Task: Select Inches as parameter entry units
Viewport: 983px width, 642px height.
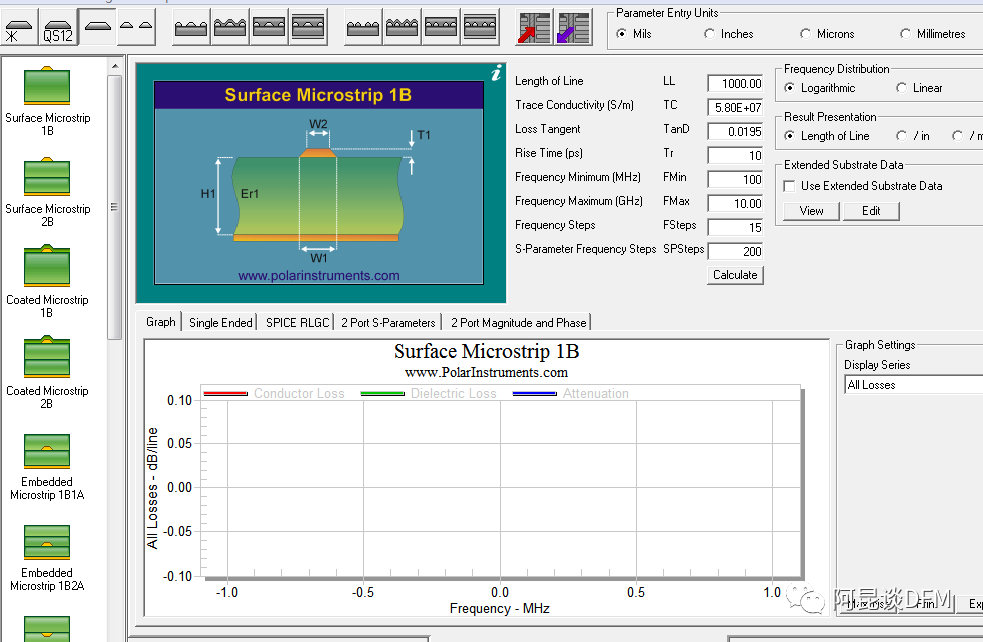Action: pyautogui.click(x=711, y=34)
